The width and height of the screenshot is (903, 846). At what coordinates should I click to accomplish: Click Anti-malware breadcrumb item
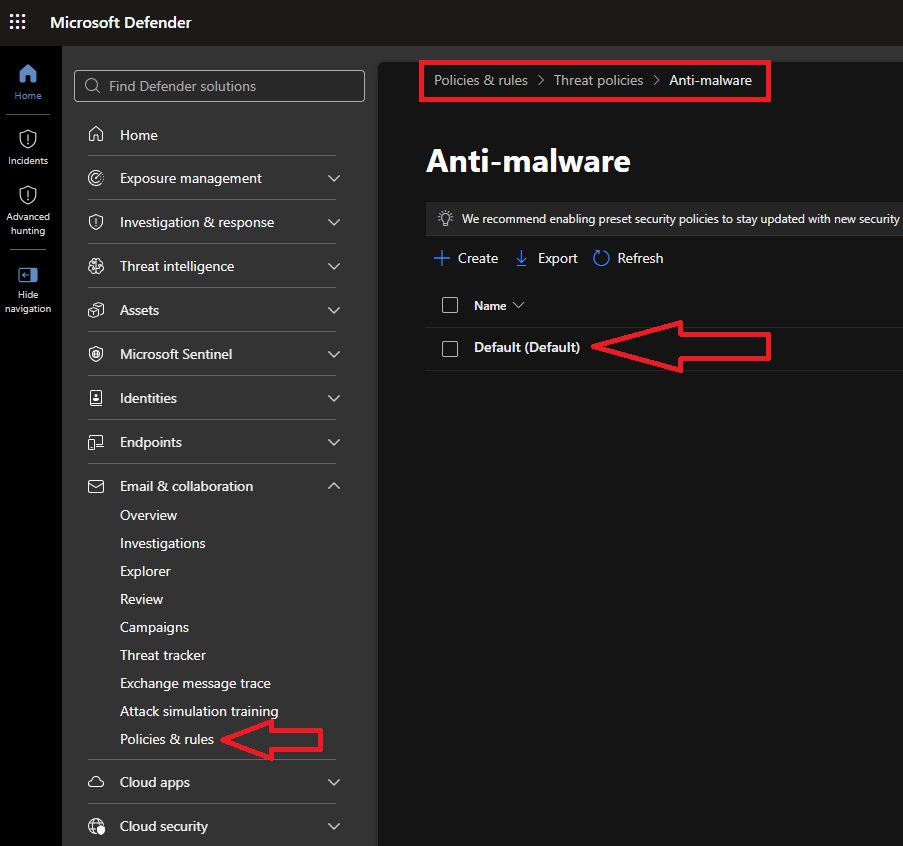(x=710, y=80)
